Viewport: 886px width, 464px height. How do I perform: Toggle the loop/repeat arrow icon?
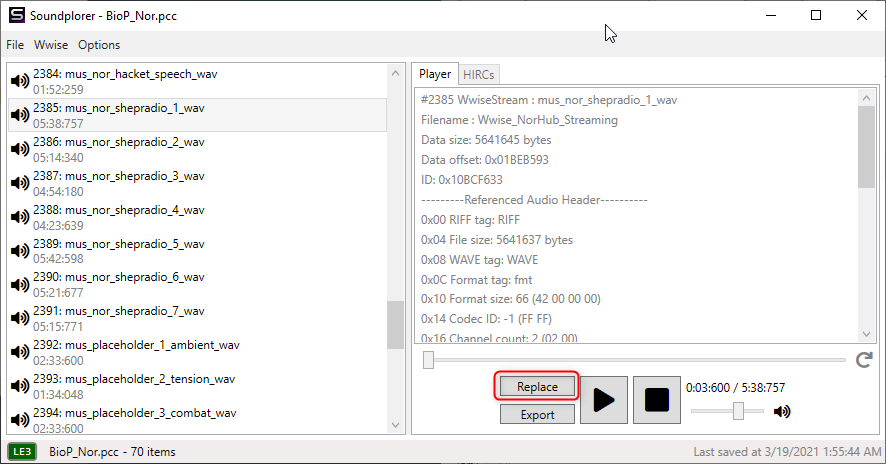pos(864,359)
